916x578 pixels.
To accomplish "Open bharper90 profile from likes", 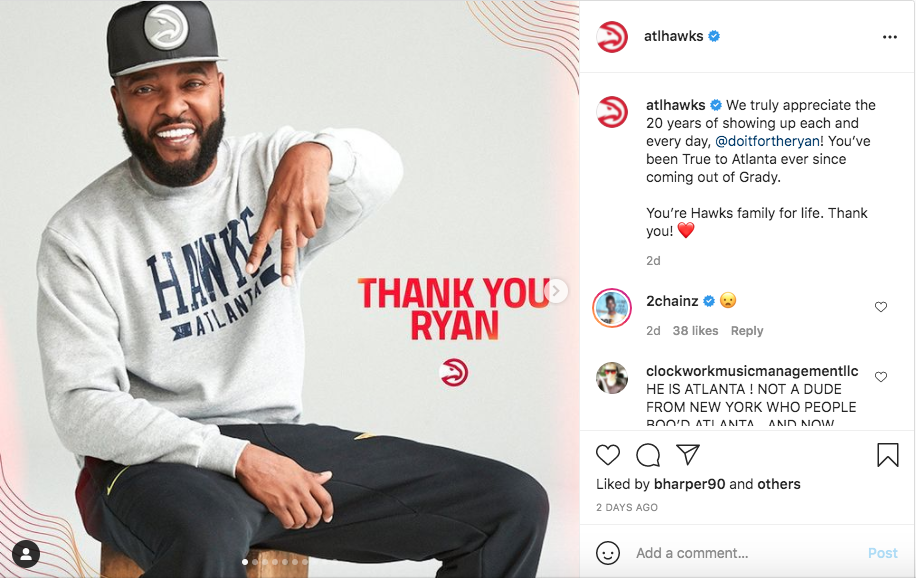I will point(689,484).
